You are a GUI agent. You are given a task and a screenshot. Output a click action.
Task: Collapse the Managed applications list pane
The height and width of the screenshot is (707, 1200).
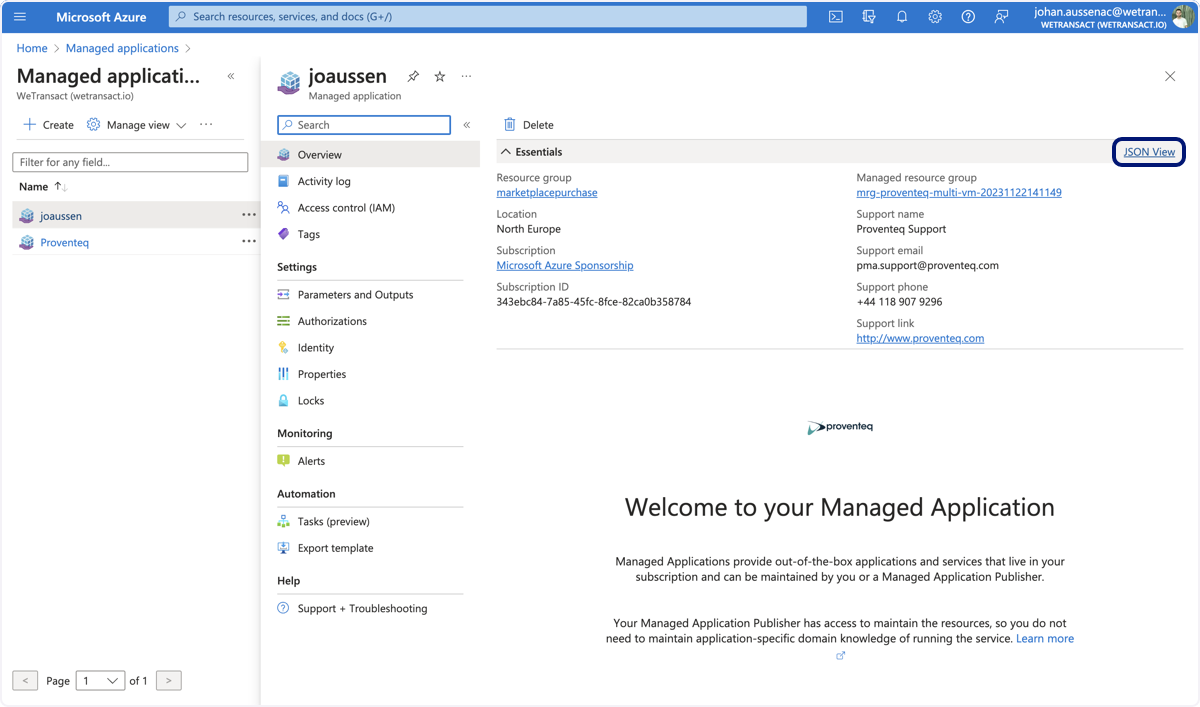click(x=231, y=76)
